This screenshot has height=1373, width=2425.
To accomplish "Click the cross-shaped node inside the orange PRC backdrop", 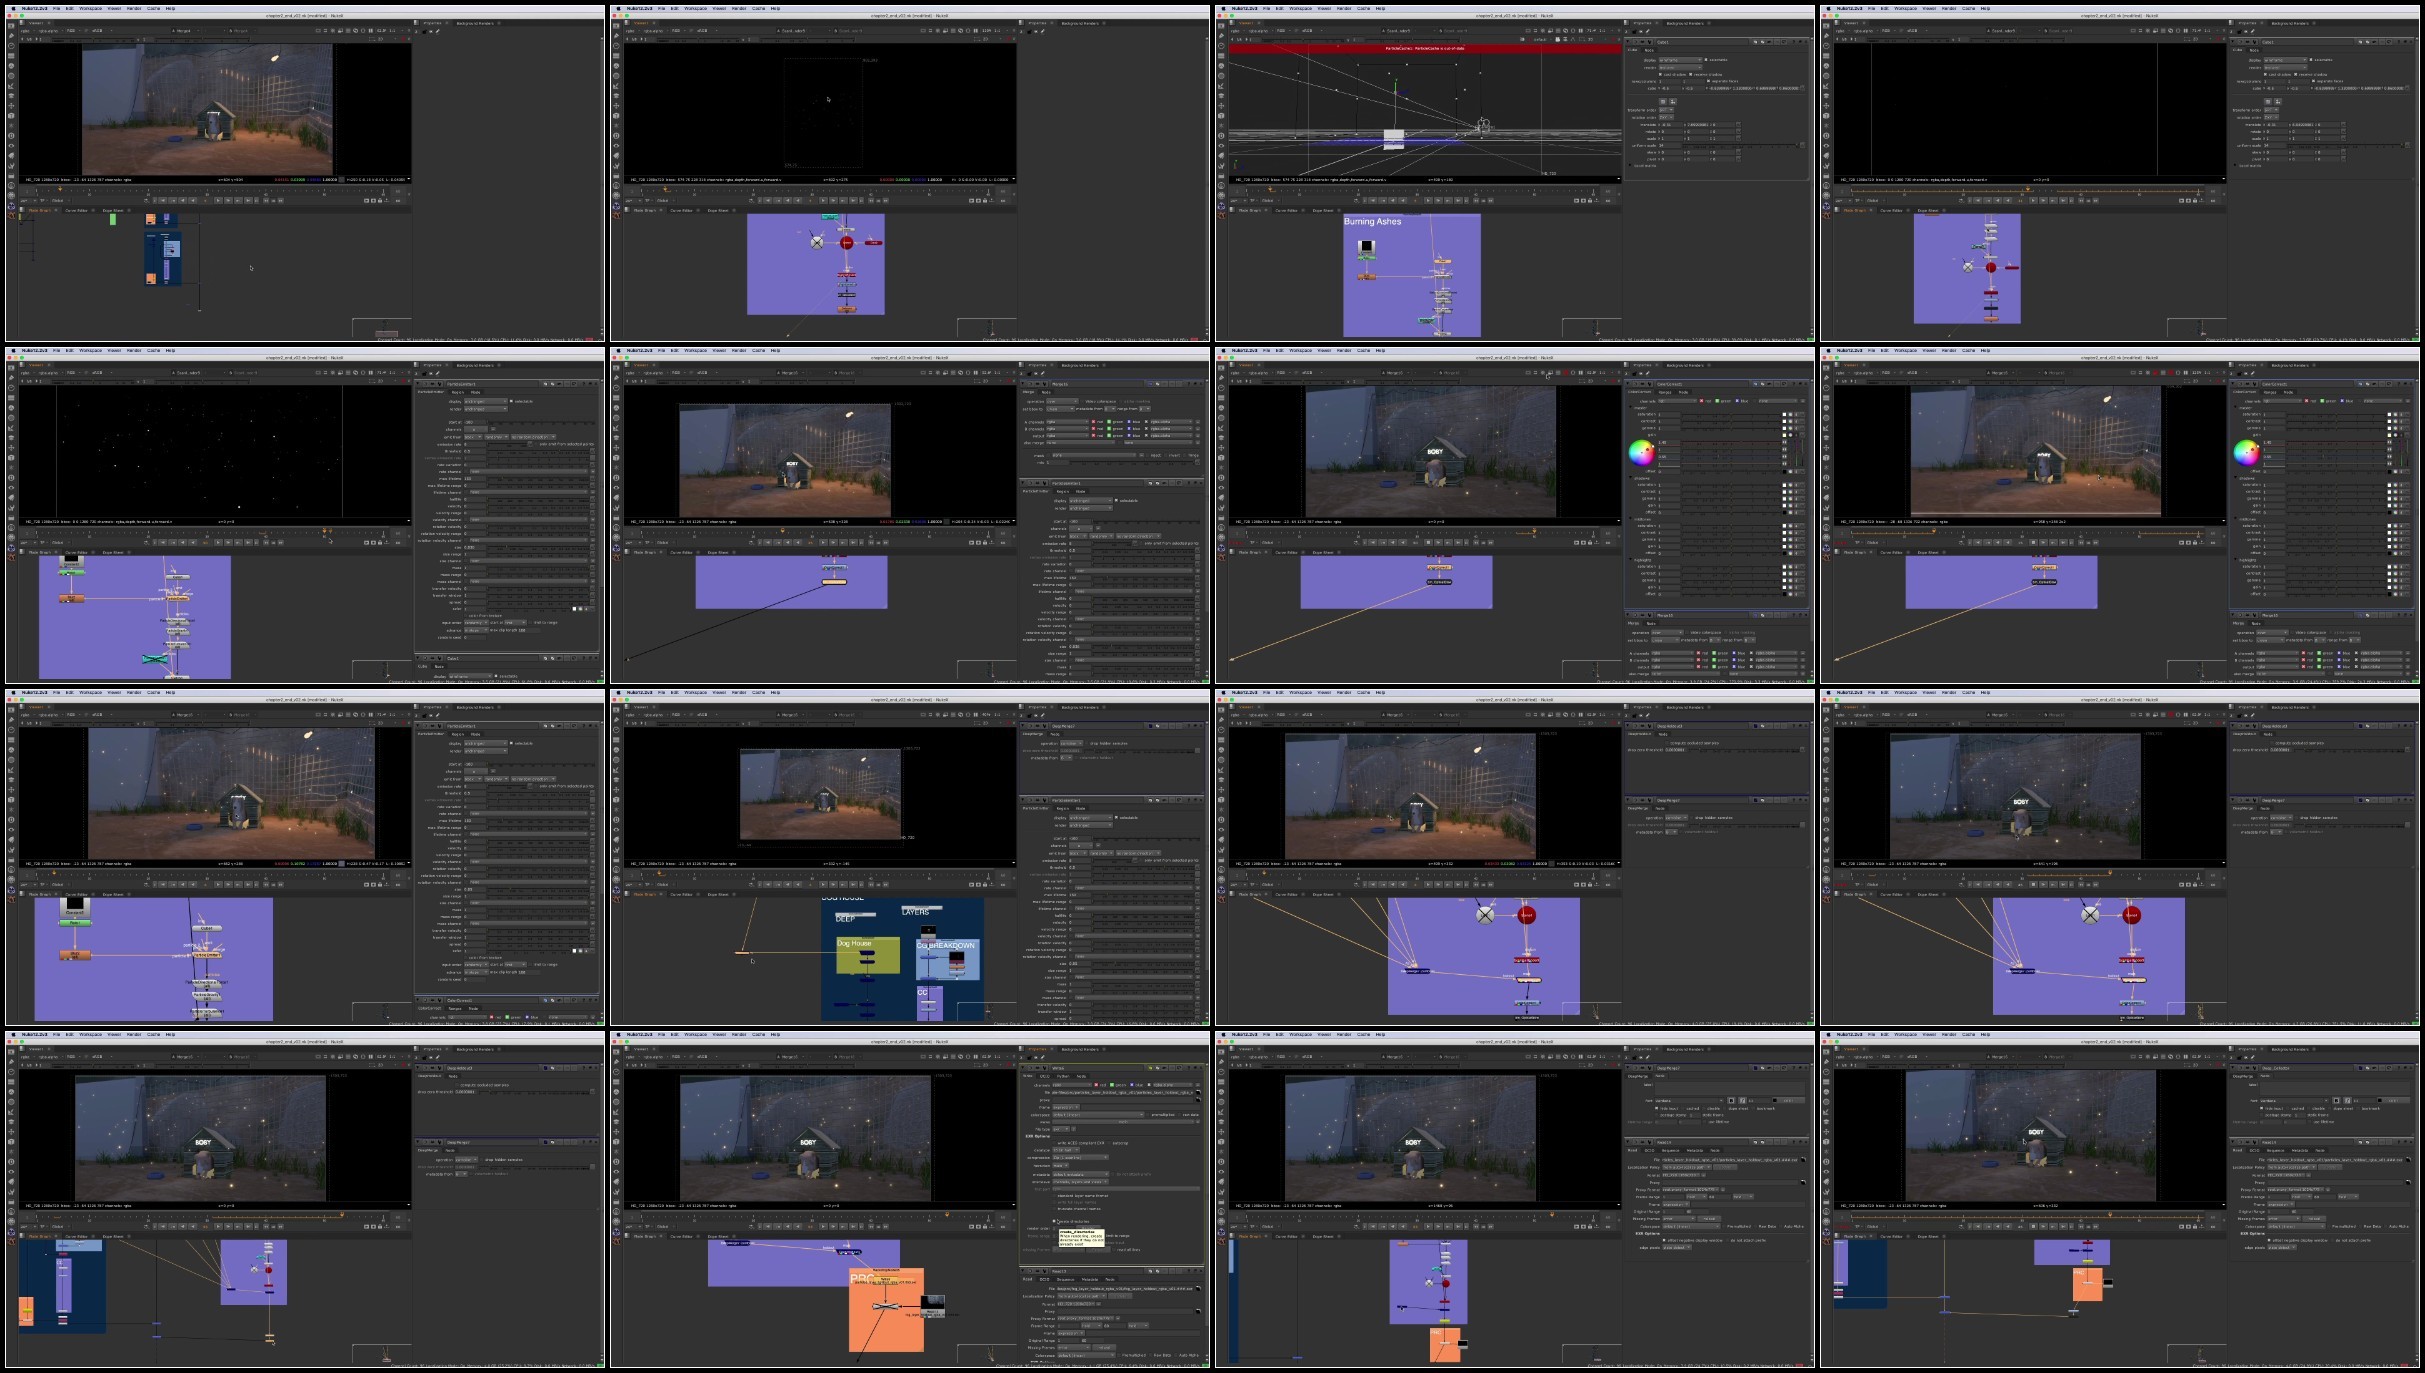I will [x=885, y=1306].
